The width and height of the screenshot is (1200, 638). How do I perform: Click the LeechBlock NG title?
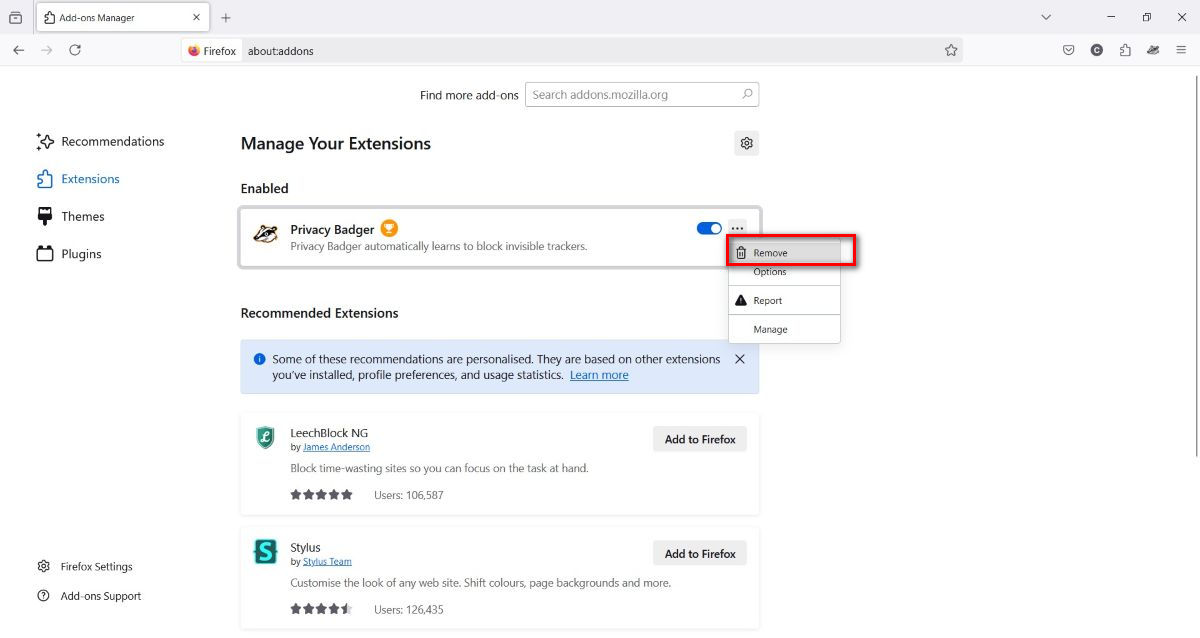(x=329, y=433)
